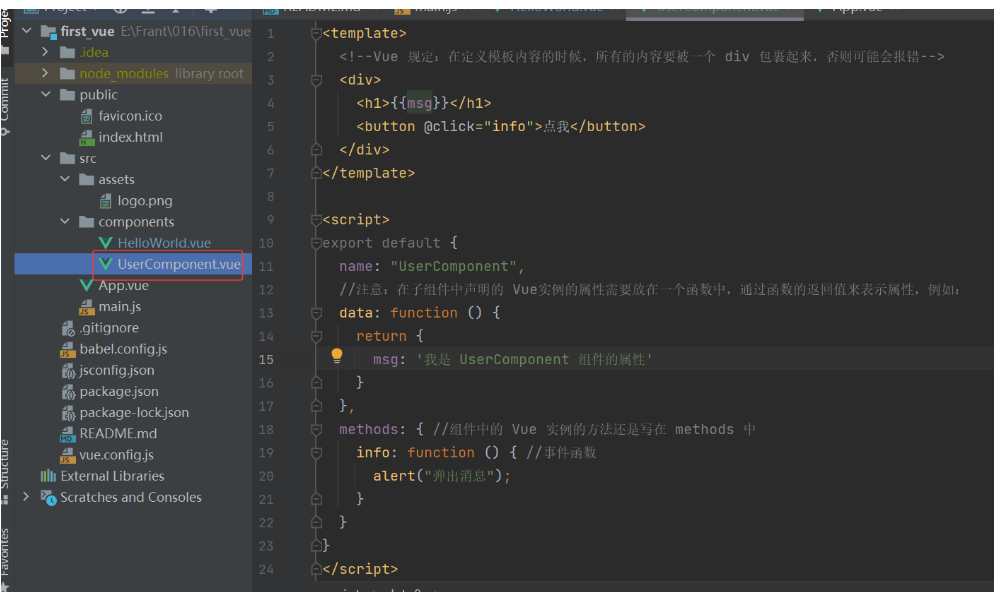The height and width of the screenshot is (592, 1004).
Task: Collapse the components folder chevron
Action: (65, 221)
